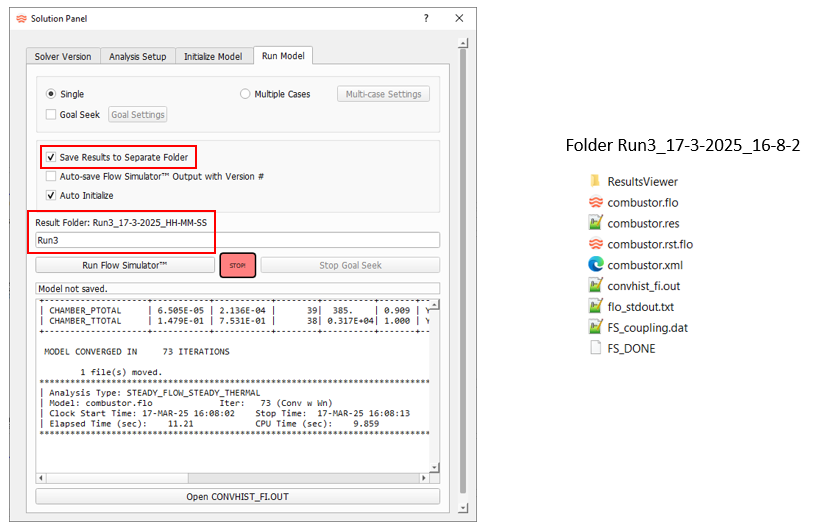Select the combustor.flo file name
Image resolution: width=817 pixels, height=527 pixels.
[x=643, y=202]
